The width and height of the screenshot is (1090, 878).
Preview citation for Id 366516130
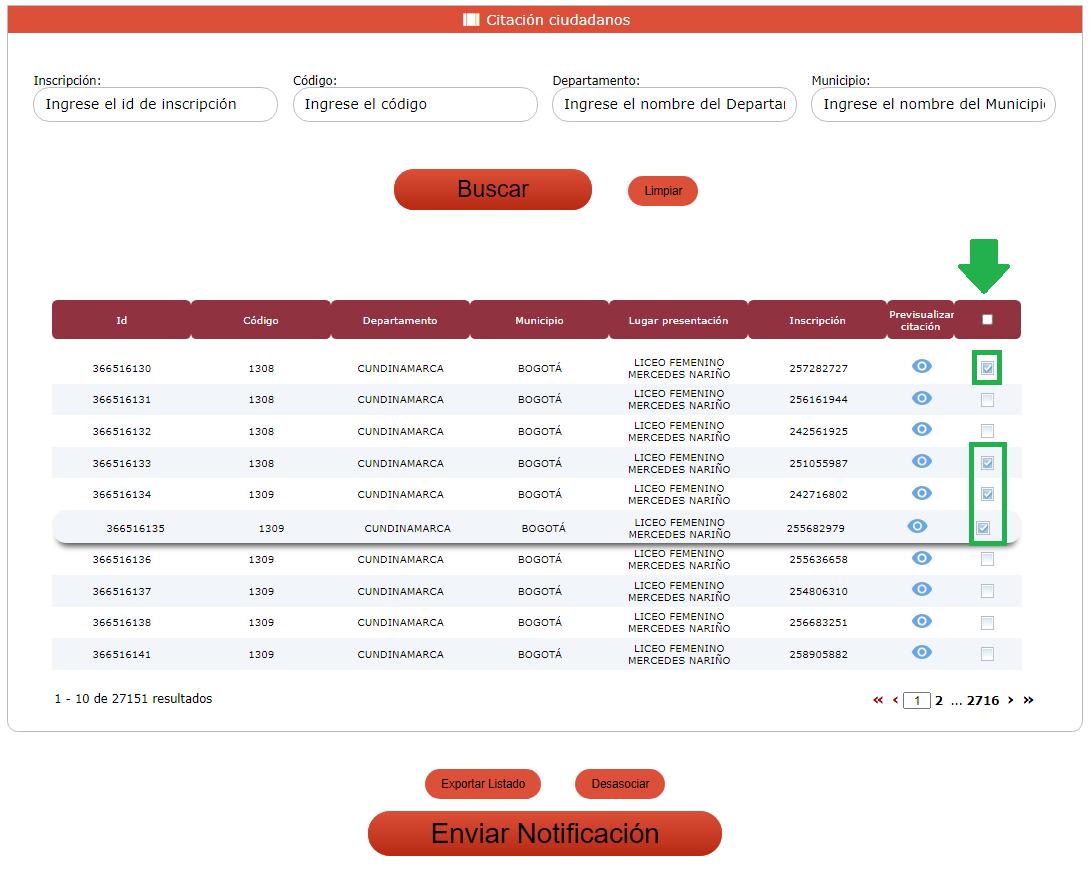922,367
